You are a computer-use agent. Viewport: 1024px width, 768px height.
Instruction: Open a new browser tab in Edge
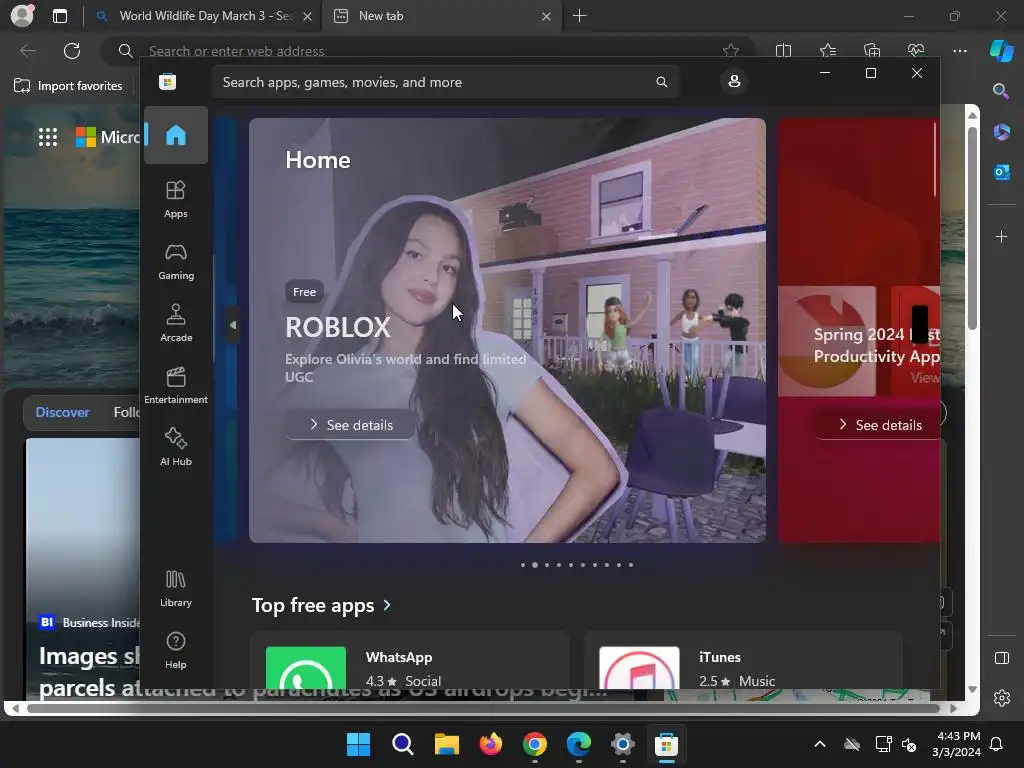[579, 16]
